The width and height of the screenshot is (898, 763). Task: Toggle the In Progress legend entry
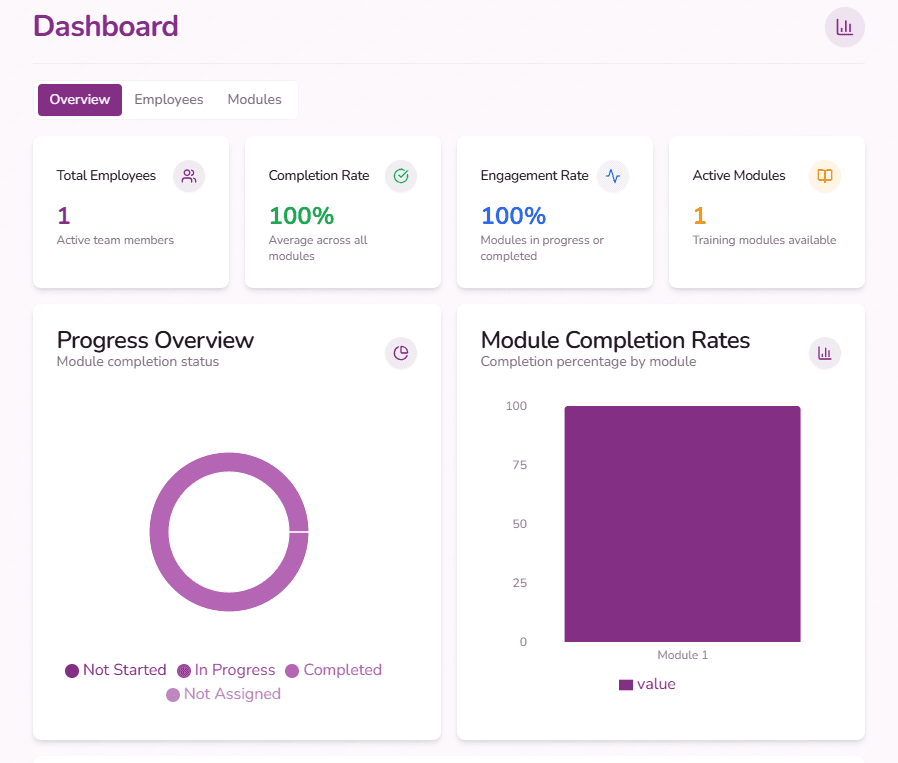(226, 670)
